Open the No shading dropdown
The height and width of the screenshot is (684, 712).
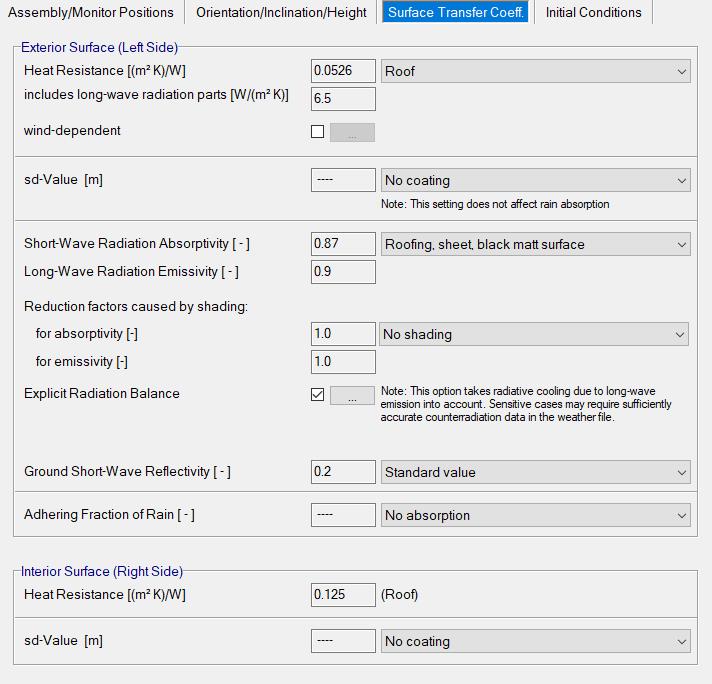(x=535, y=334)
